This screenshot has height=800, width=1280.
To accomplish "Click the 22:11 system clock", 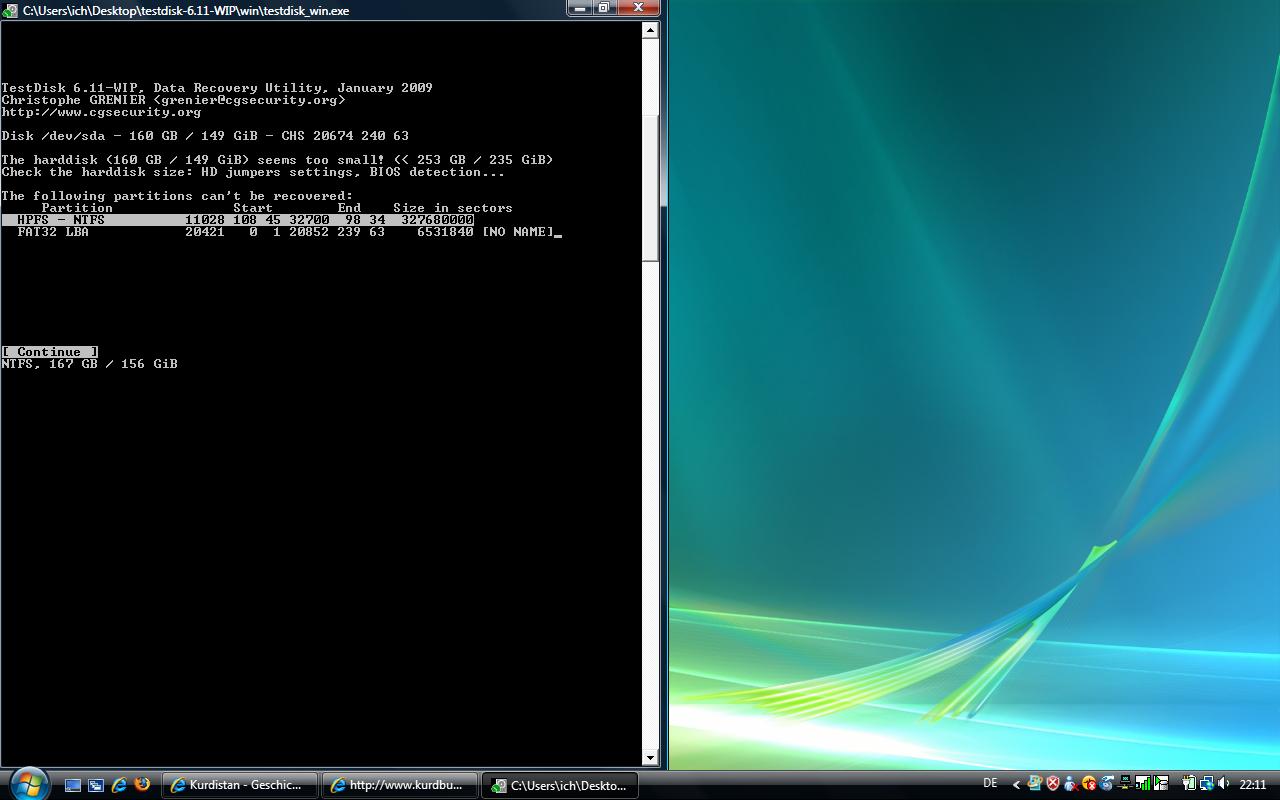I will pos(1252,785).
